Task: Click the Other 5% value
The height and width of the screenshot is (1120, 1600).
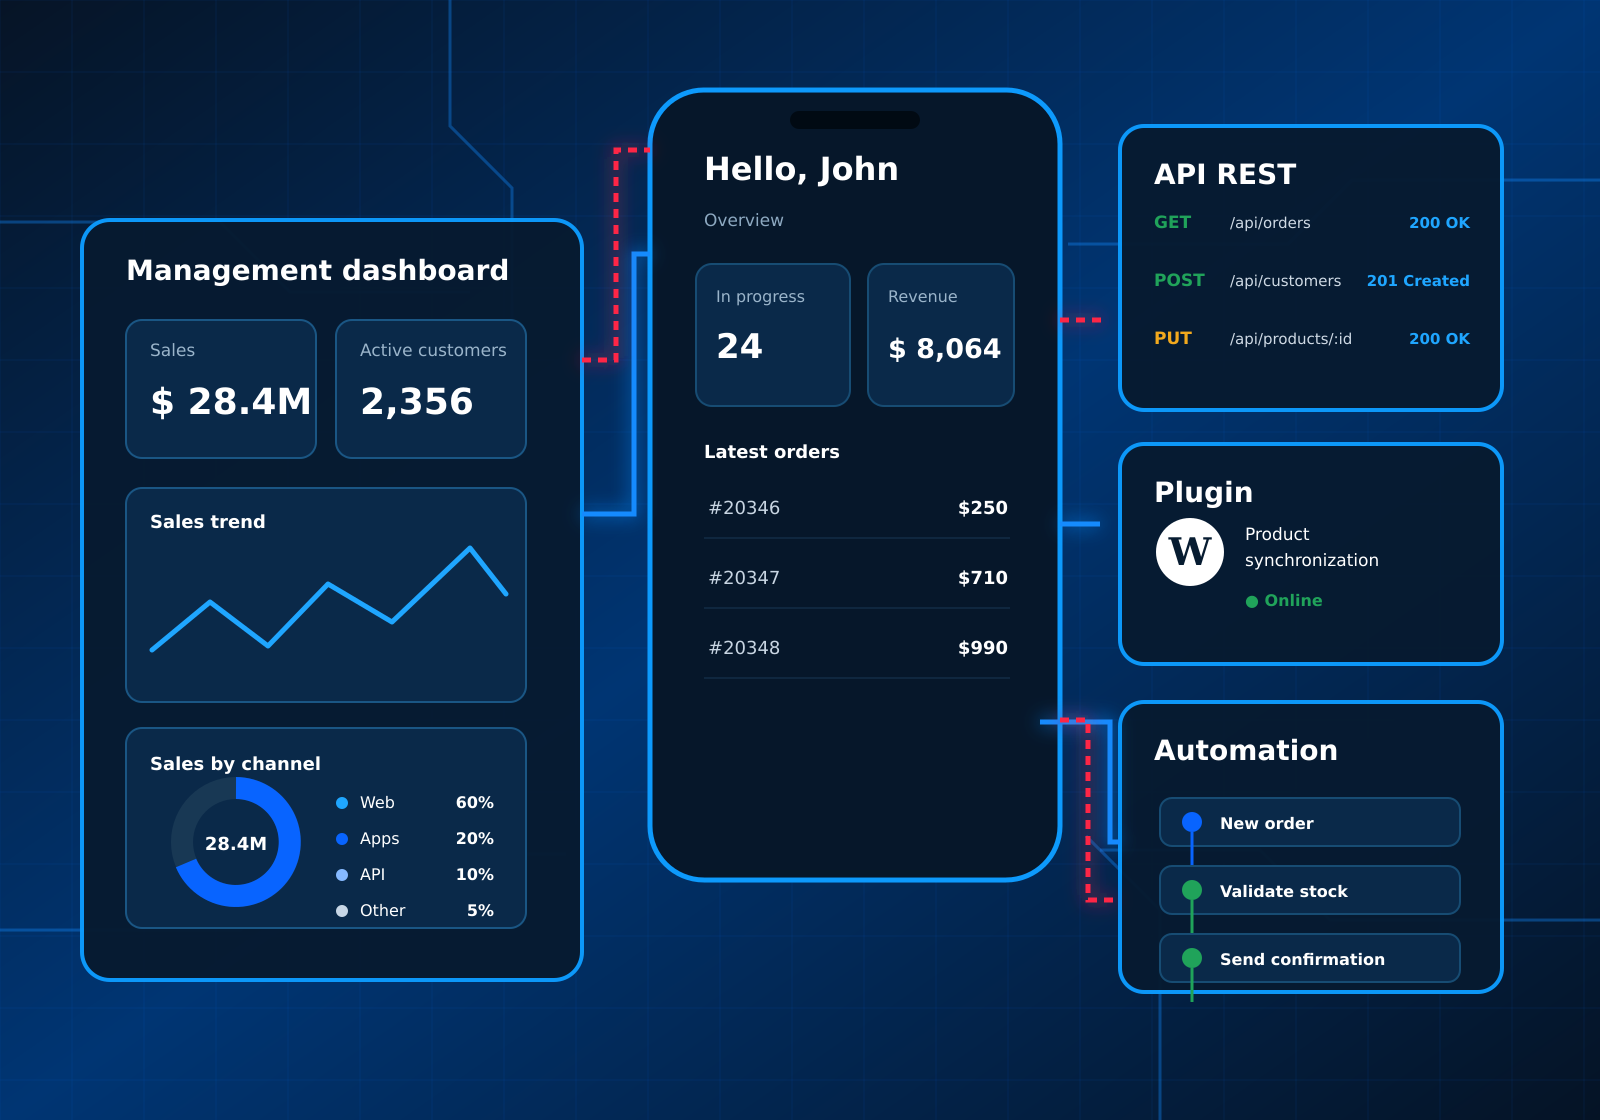Action: pyautogui.click(x=480, y=911)
